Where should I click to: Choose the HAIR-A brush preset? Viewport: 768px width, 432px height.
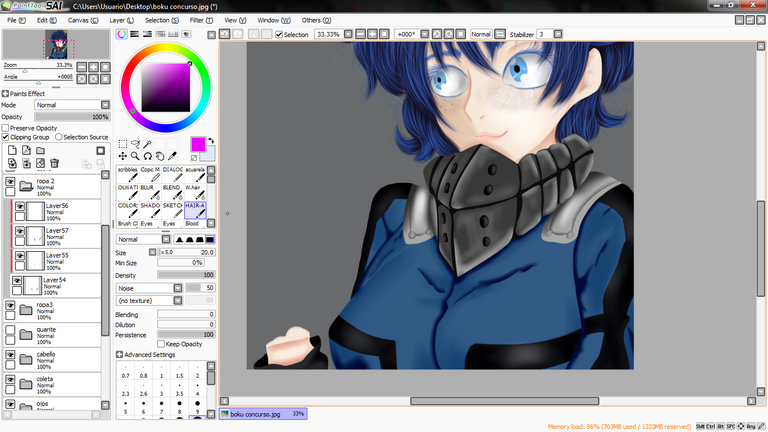point(195,210)
